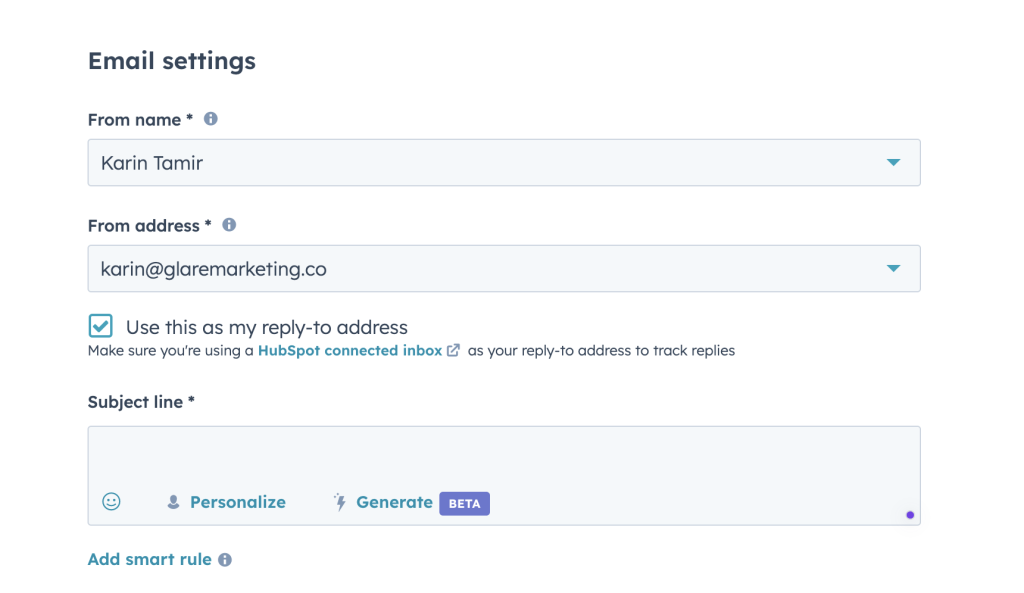Open the emoji picker in subject line
Viewport: 1024px width, 593px height.
coord(112,502)
